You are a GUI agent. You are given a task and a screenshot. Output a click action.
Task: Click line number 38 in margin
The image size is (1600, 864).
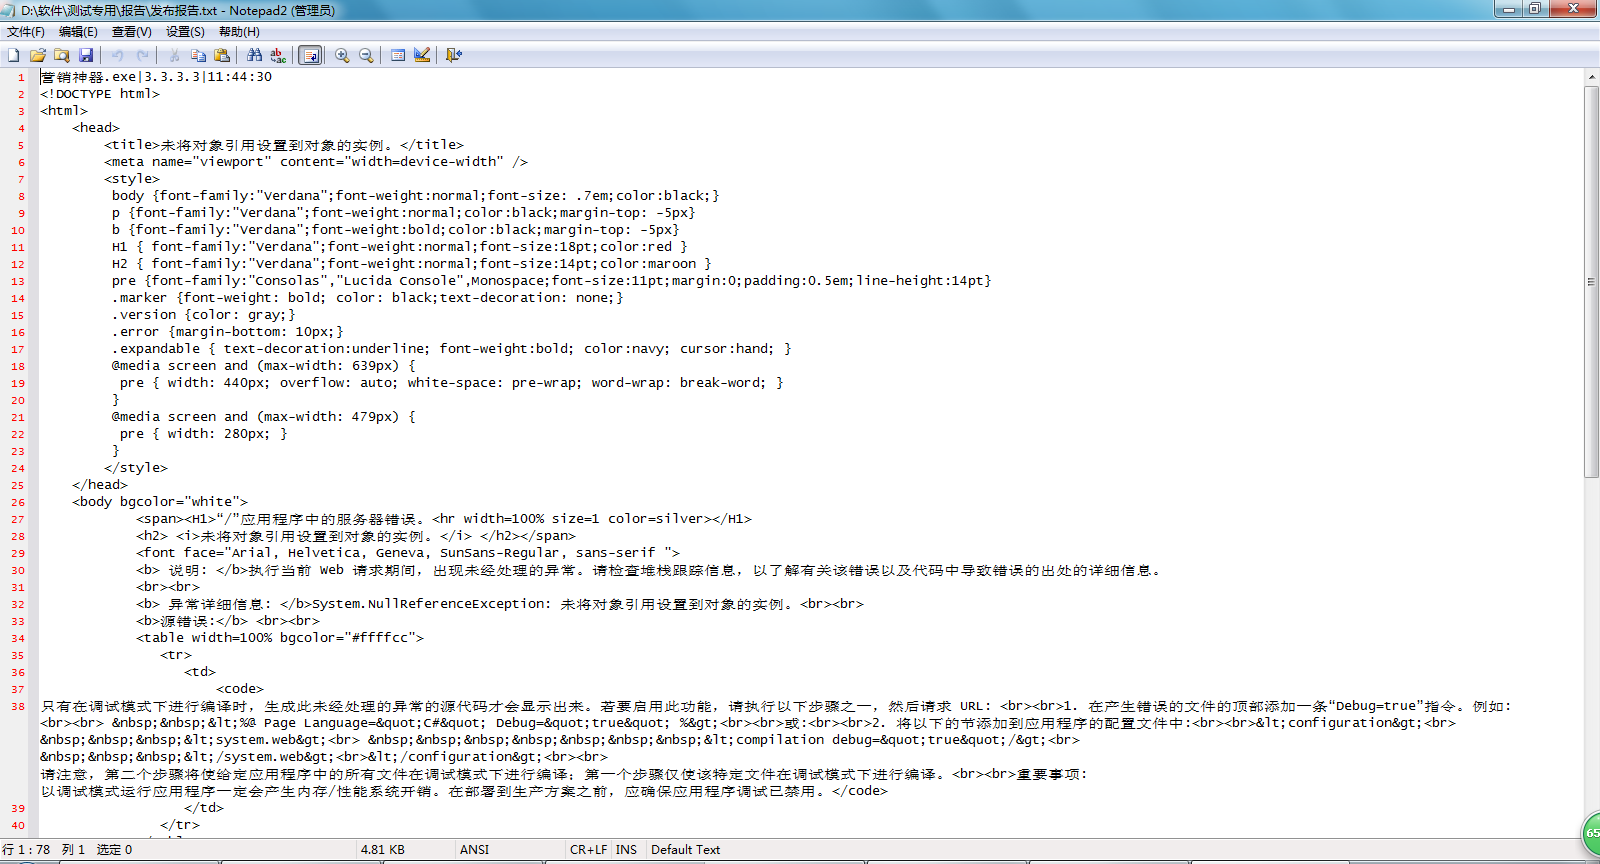pos(18,706)
